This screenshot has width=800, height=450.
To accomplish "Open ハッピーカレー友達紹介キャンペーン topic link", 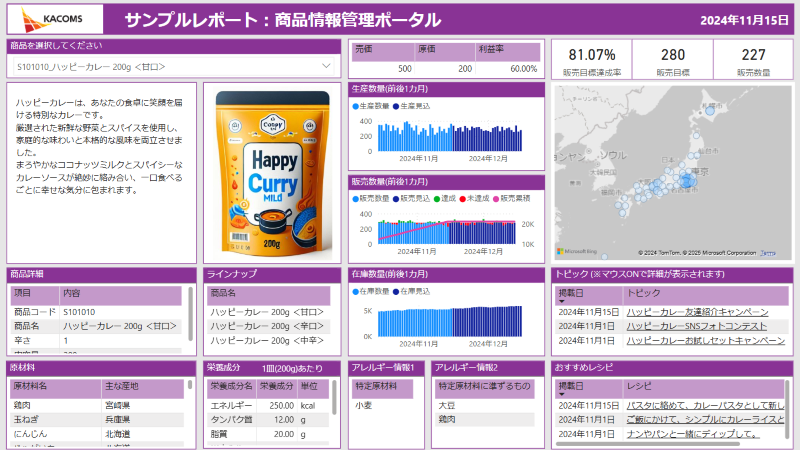I will click(x=697, y=312).
